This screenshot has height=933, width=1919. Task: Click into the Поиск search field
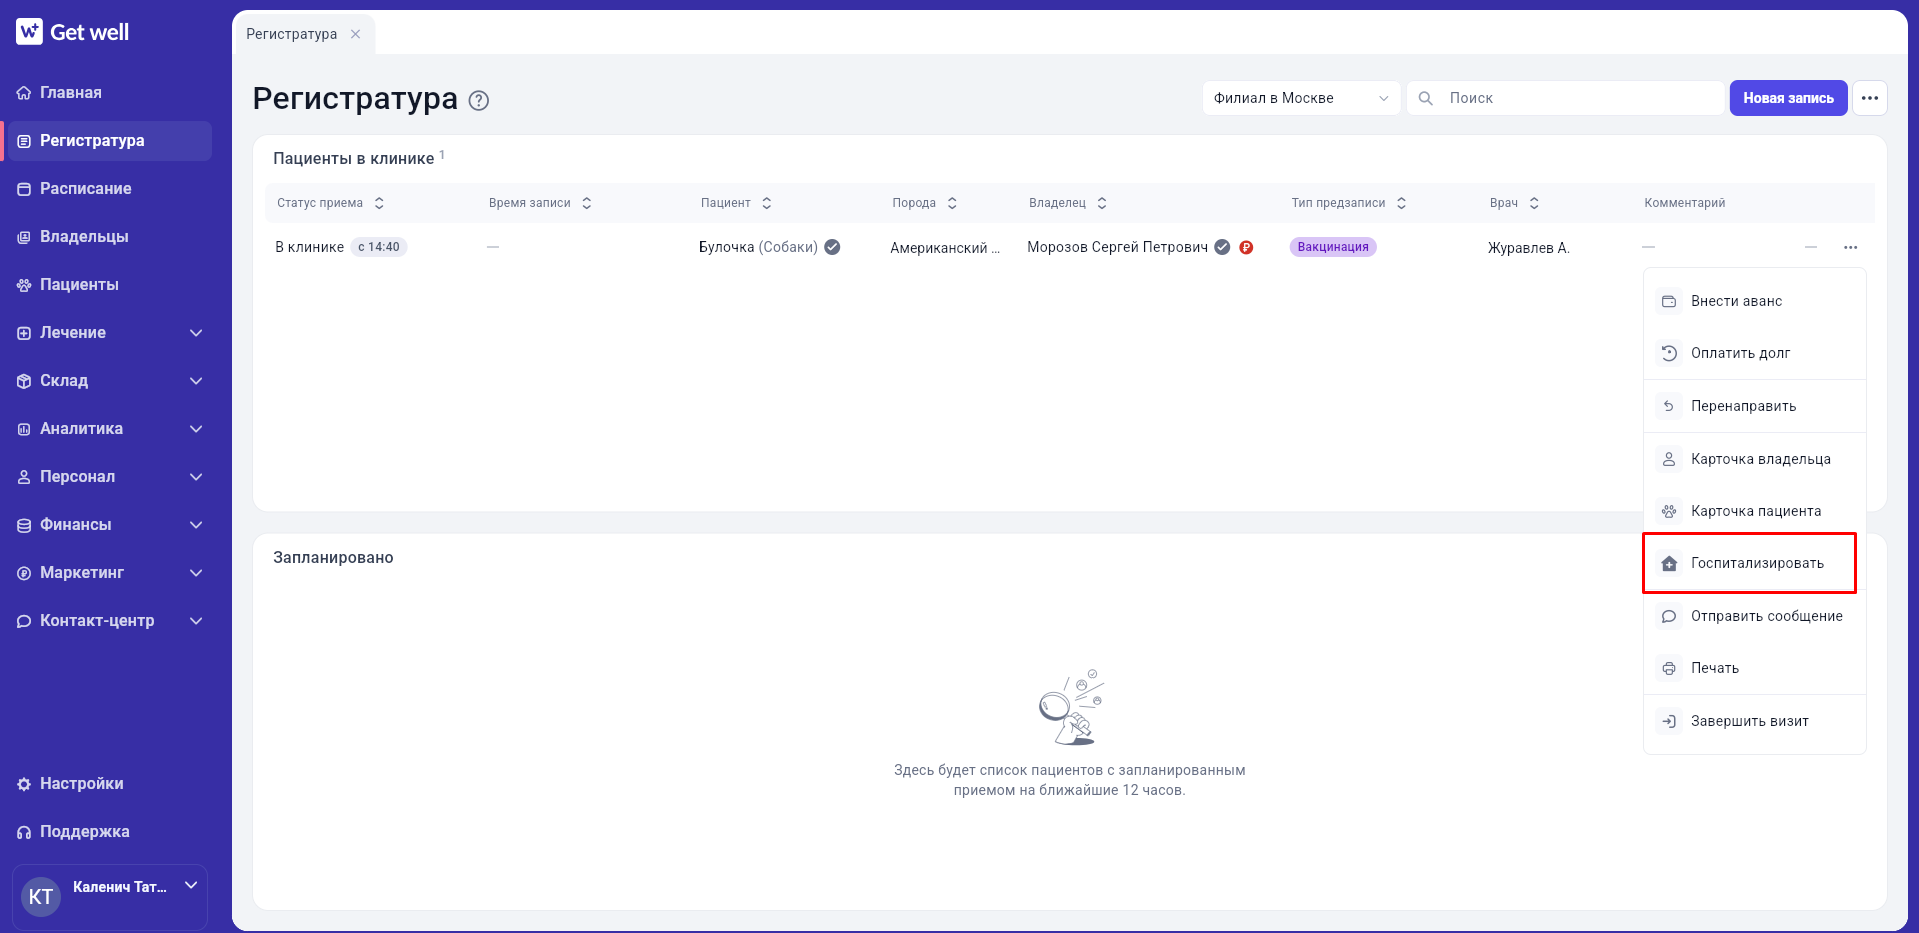tap(1565, 98)
